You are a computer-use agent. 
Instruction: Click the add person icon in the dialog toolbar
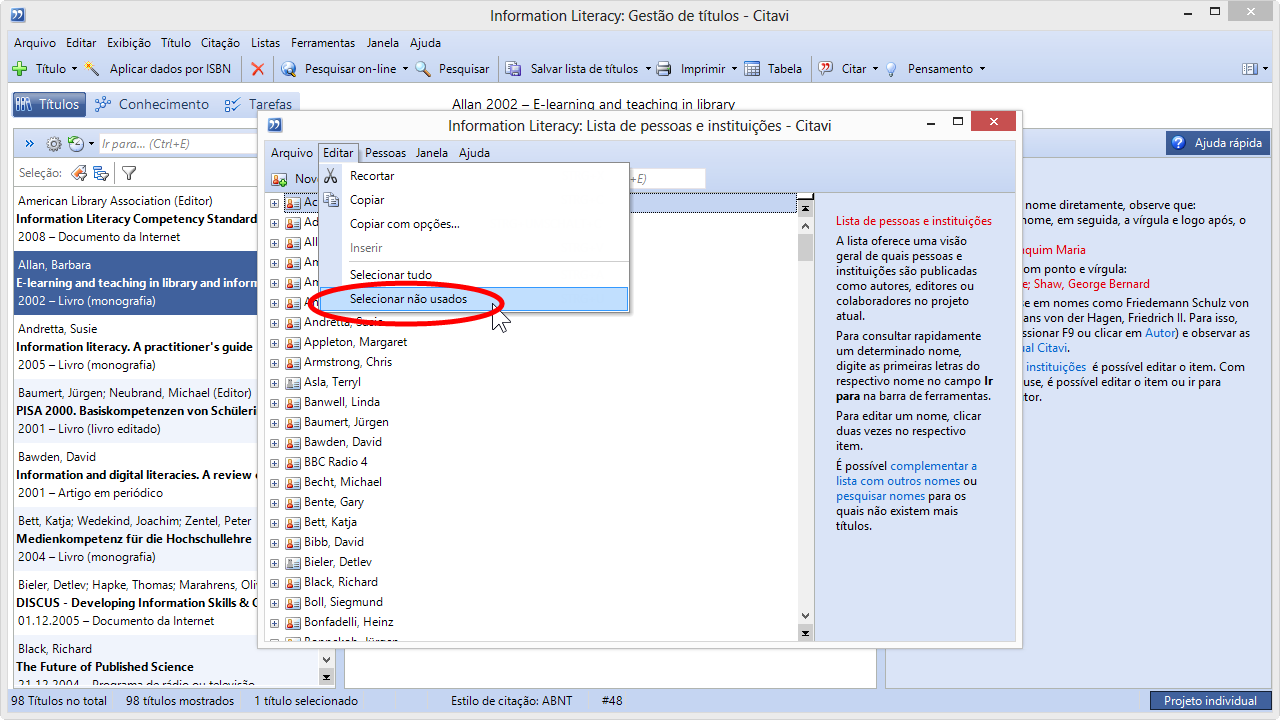coord(280,179)
